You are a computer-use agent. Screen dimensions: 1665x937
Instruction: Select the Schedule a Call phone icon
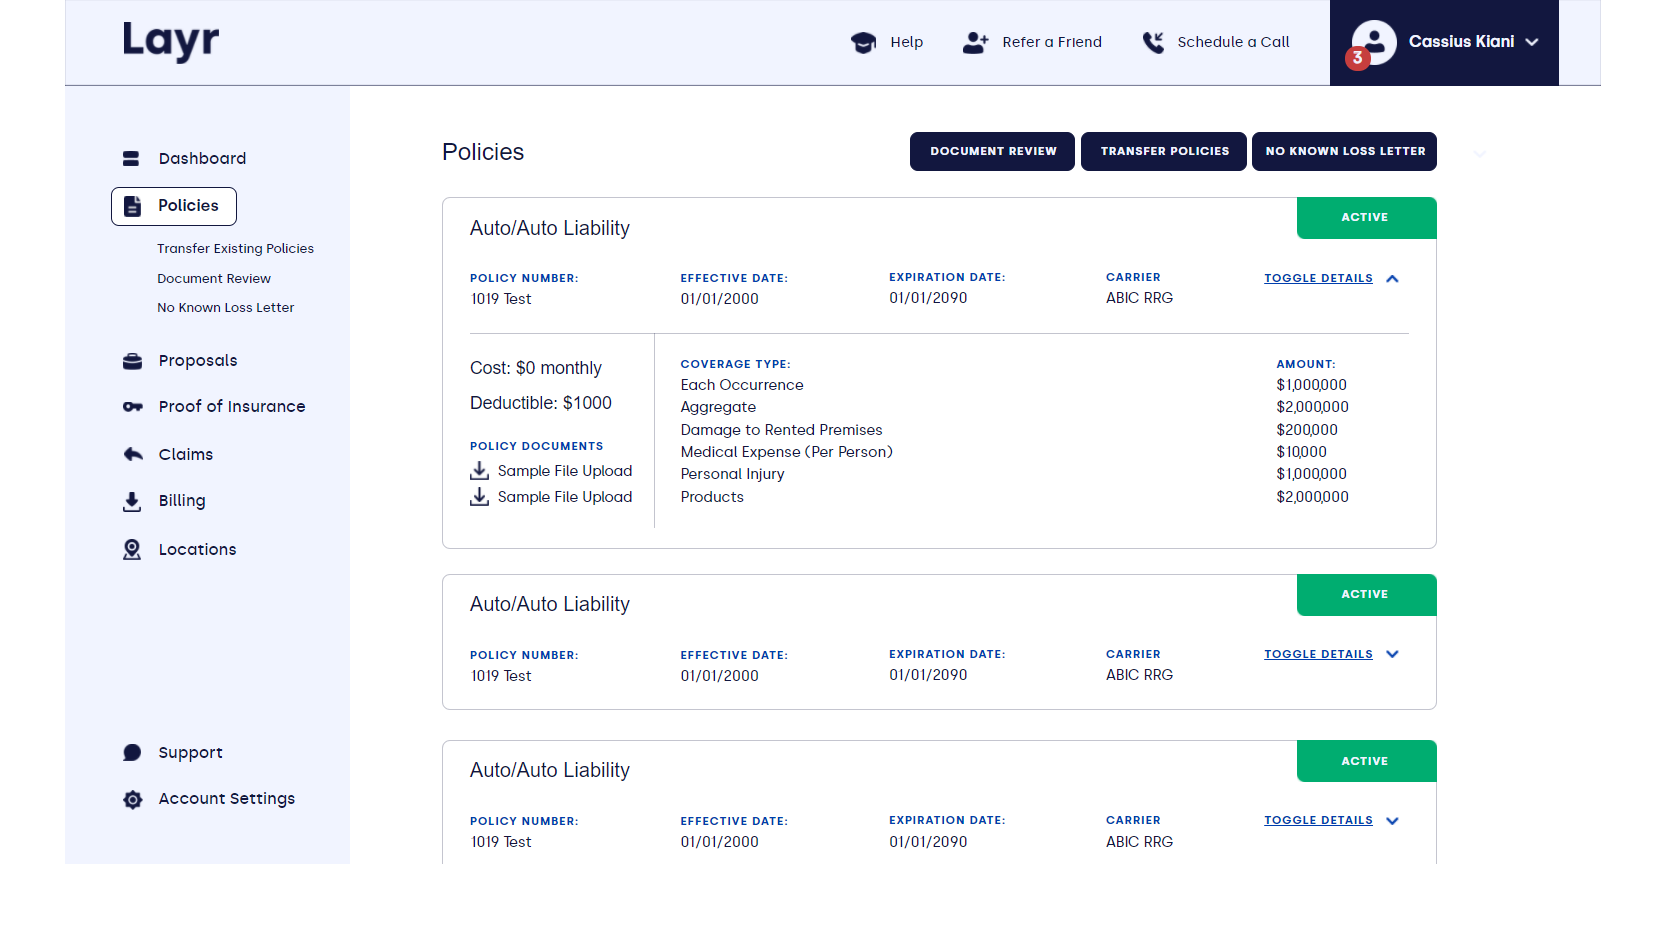1152,42
